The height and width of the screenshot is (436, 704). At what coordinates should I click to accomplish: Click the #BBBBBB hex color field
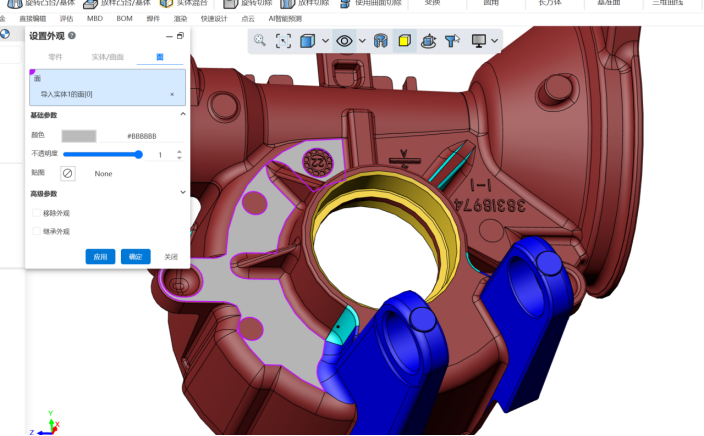pyautogui.click(x=141, y=136)
